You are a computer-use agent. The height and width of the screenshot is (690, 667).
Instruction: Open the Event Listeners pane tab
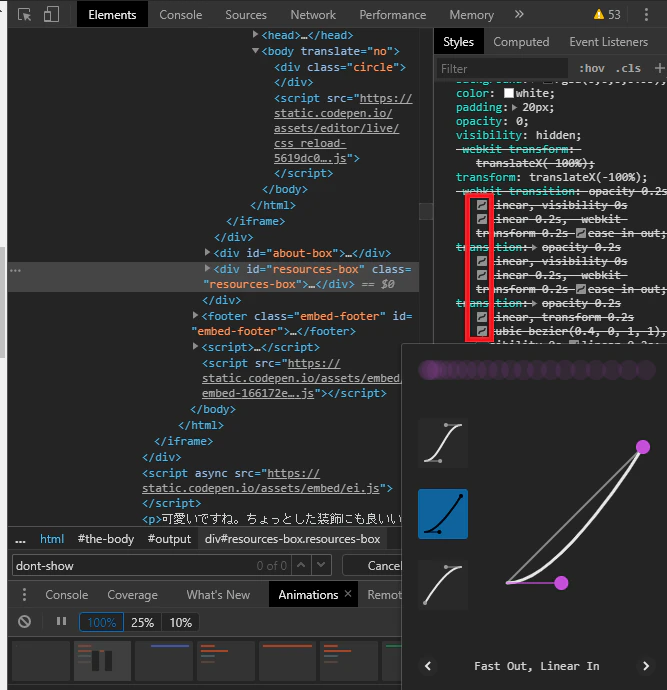608,42
